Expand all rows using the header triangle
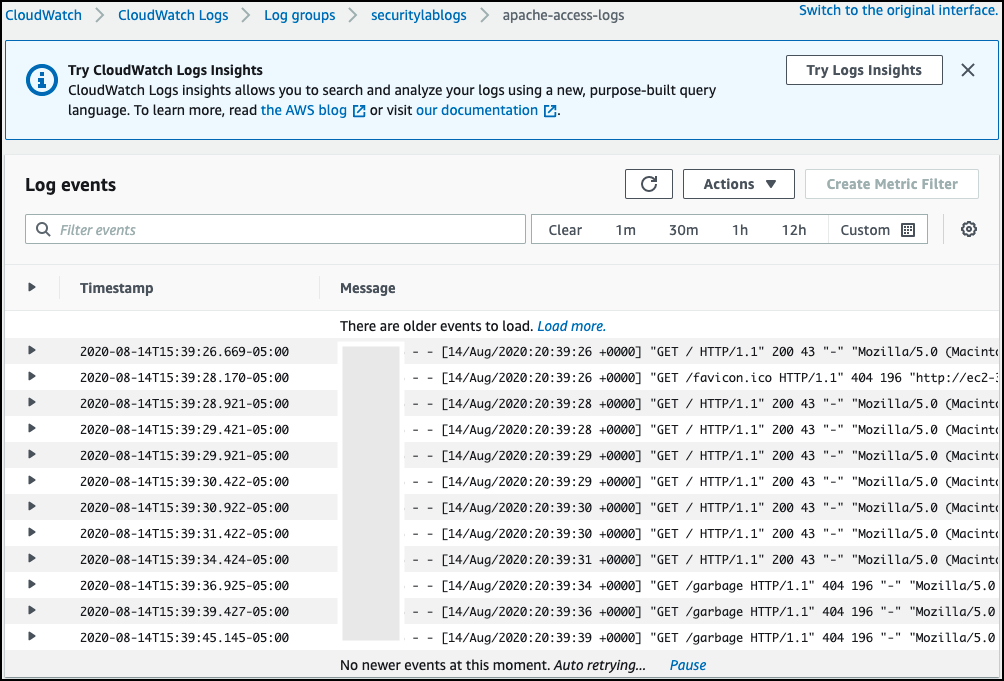Image resolution: width=1004 pixels, height=681 pixels. (x=31, y=287)
